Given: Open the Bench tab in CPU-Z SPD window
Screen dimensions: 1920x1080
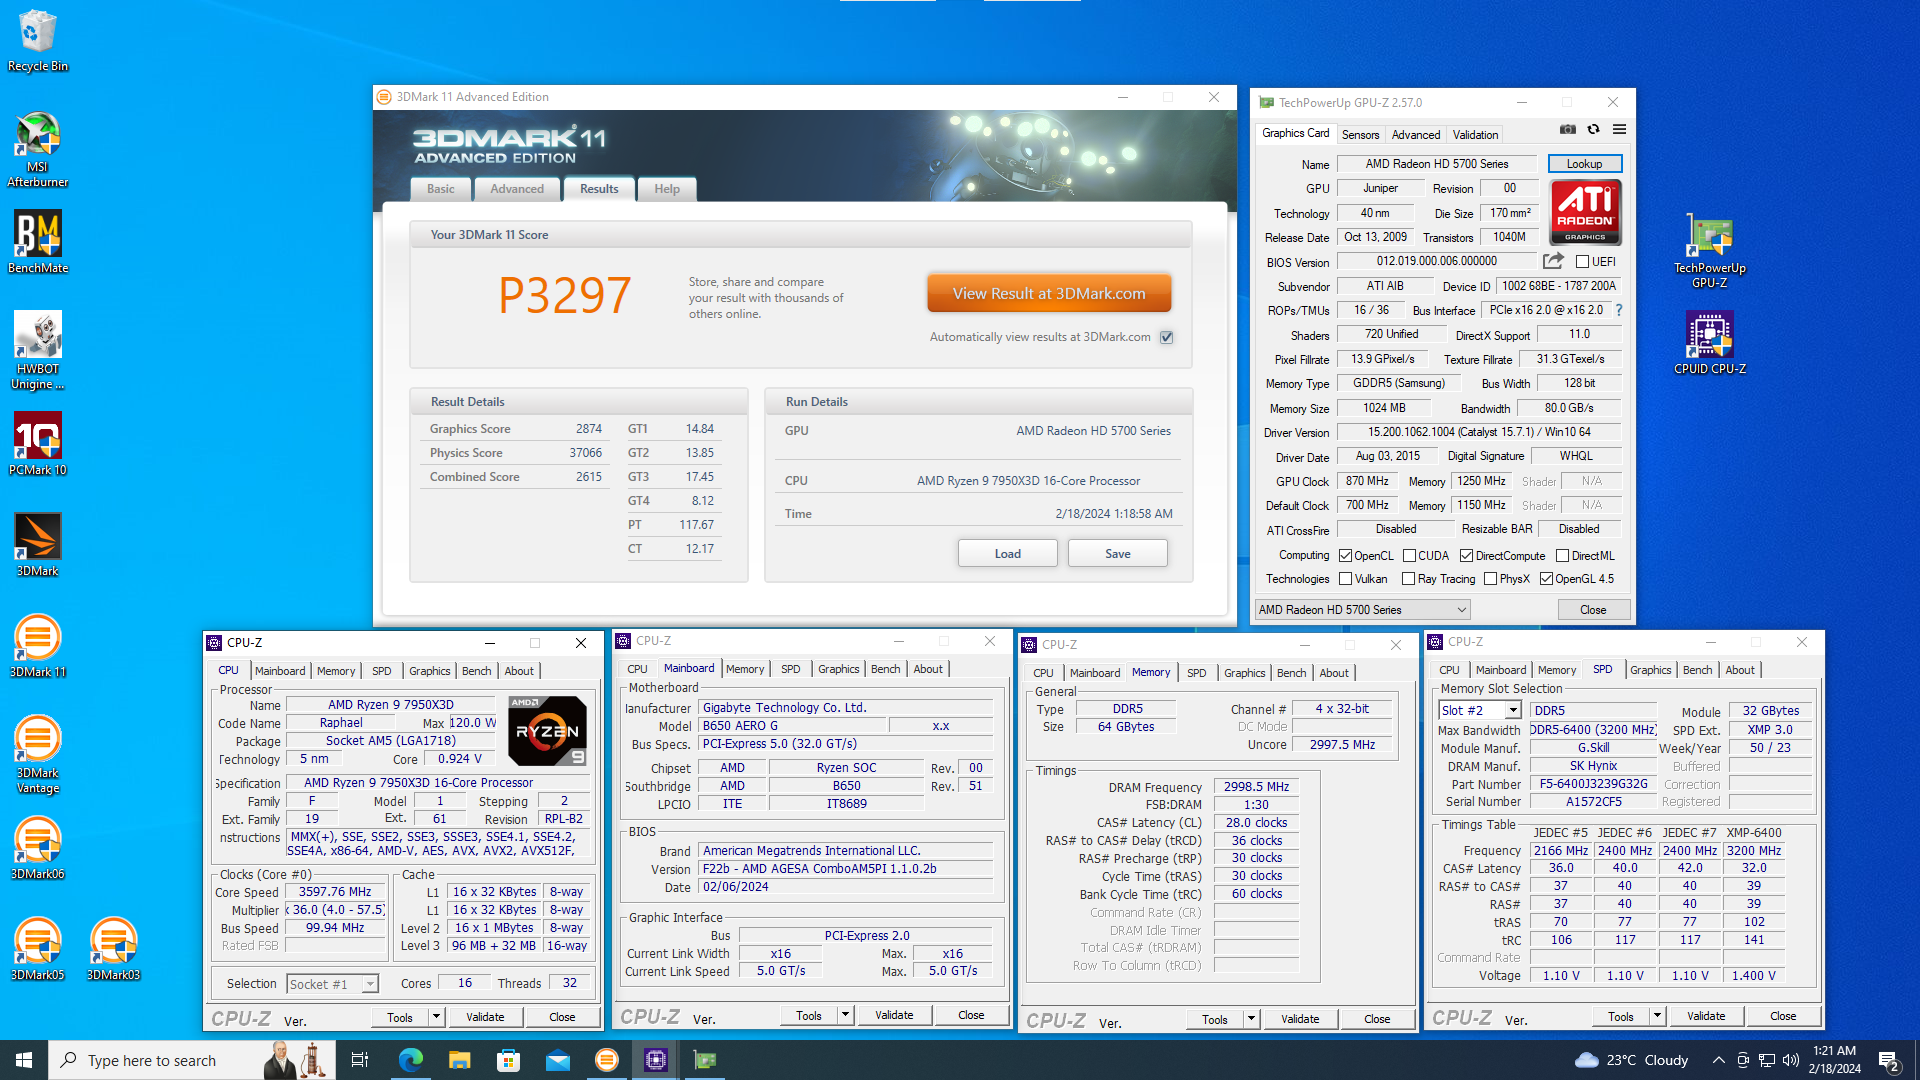Looking at the screenshot, I should pyautogui.click(x=1697, y=670).
